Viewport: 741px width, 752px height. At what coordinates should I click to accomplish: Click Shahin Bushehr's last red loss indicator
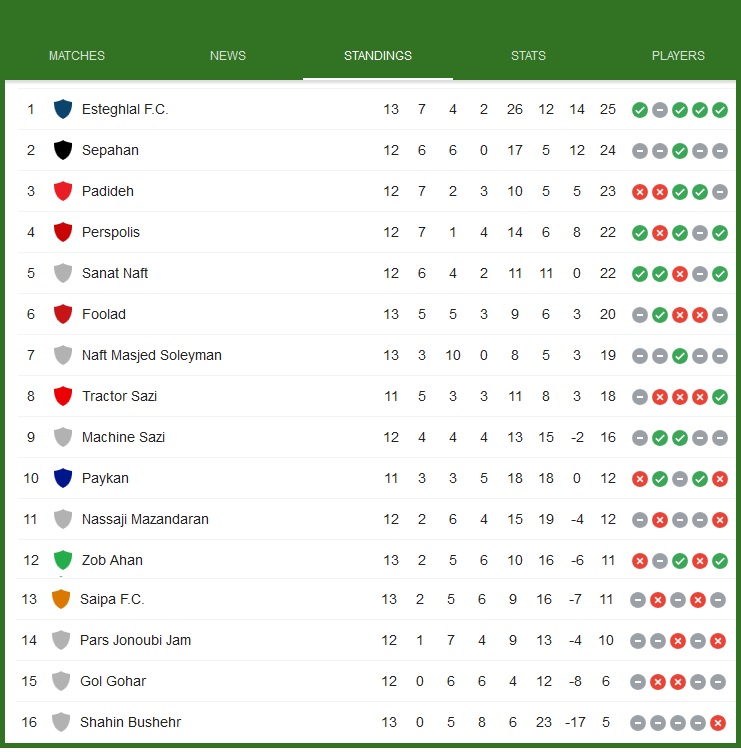click(718, 723)
